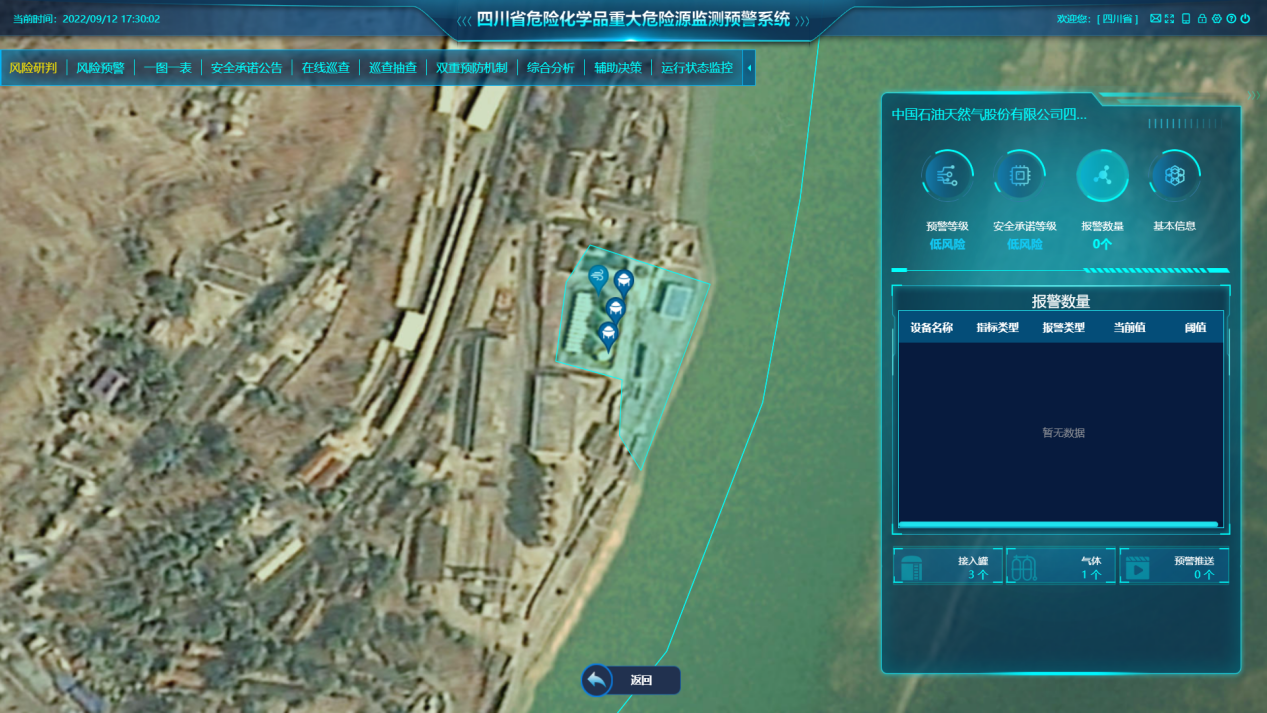Click the 报警数量 circular icon
The image size is (1267, 713).
pos(1102,176)
